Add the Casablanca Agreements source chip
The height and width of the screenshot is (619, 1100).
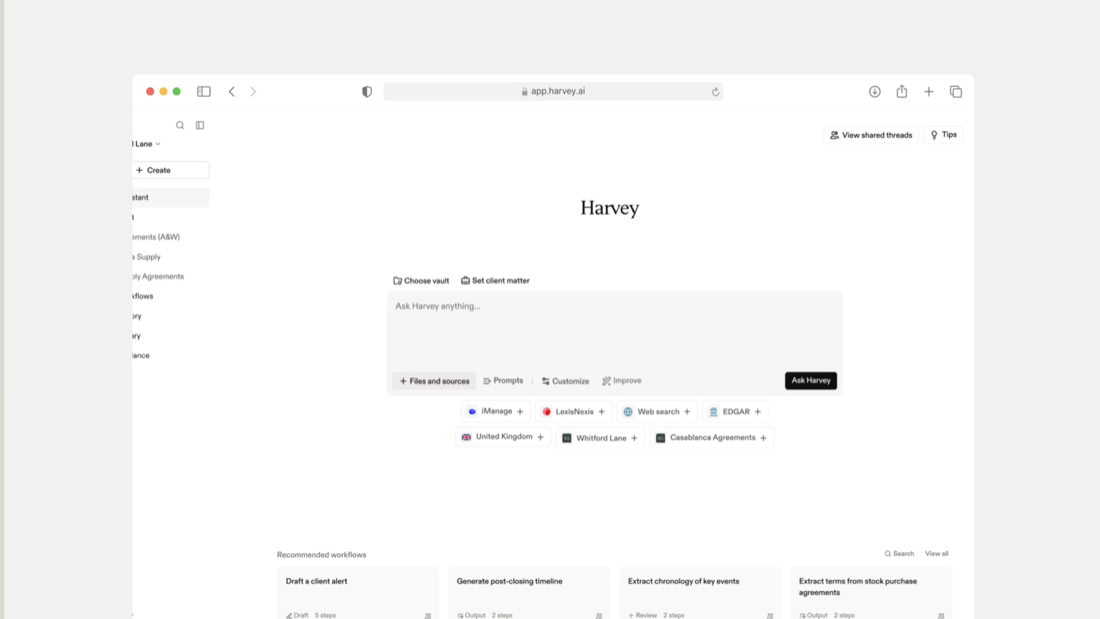[711, 438]
